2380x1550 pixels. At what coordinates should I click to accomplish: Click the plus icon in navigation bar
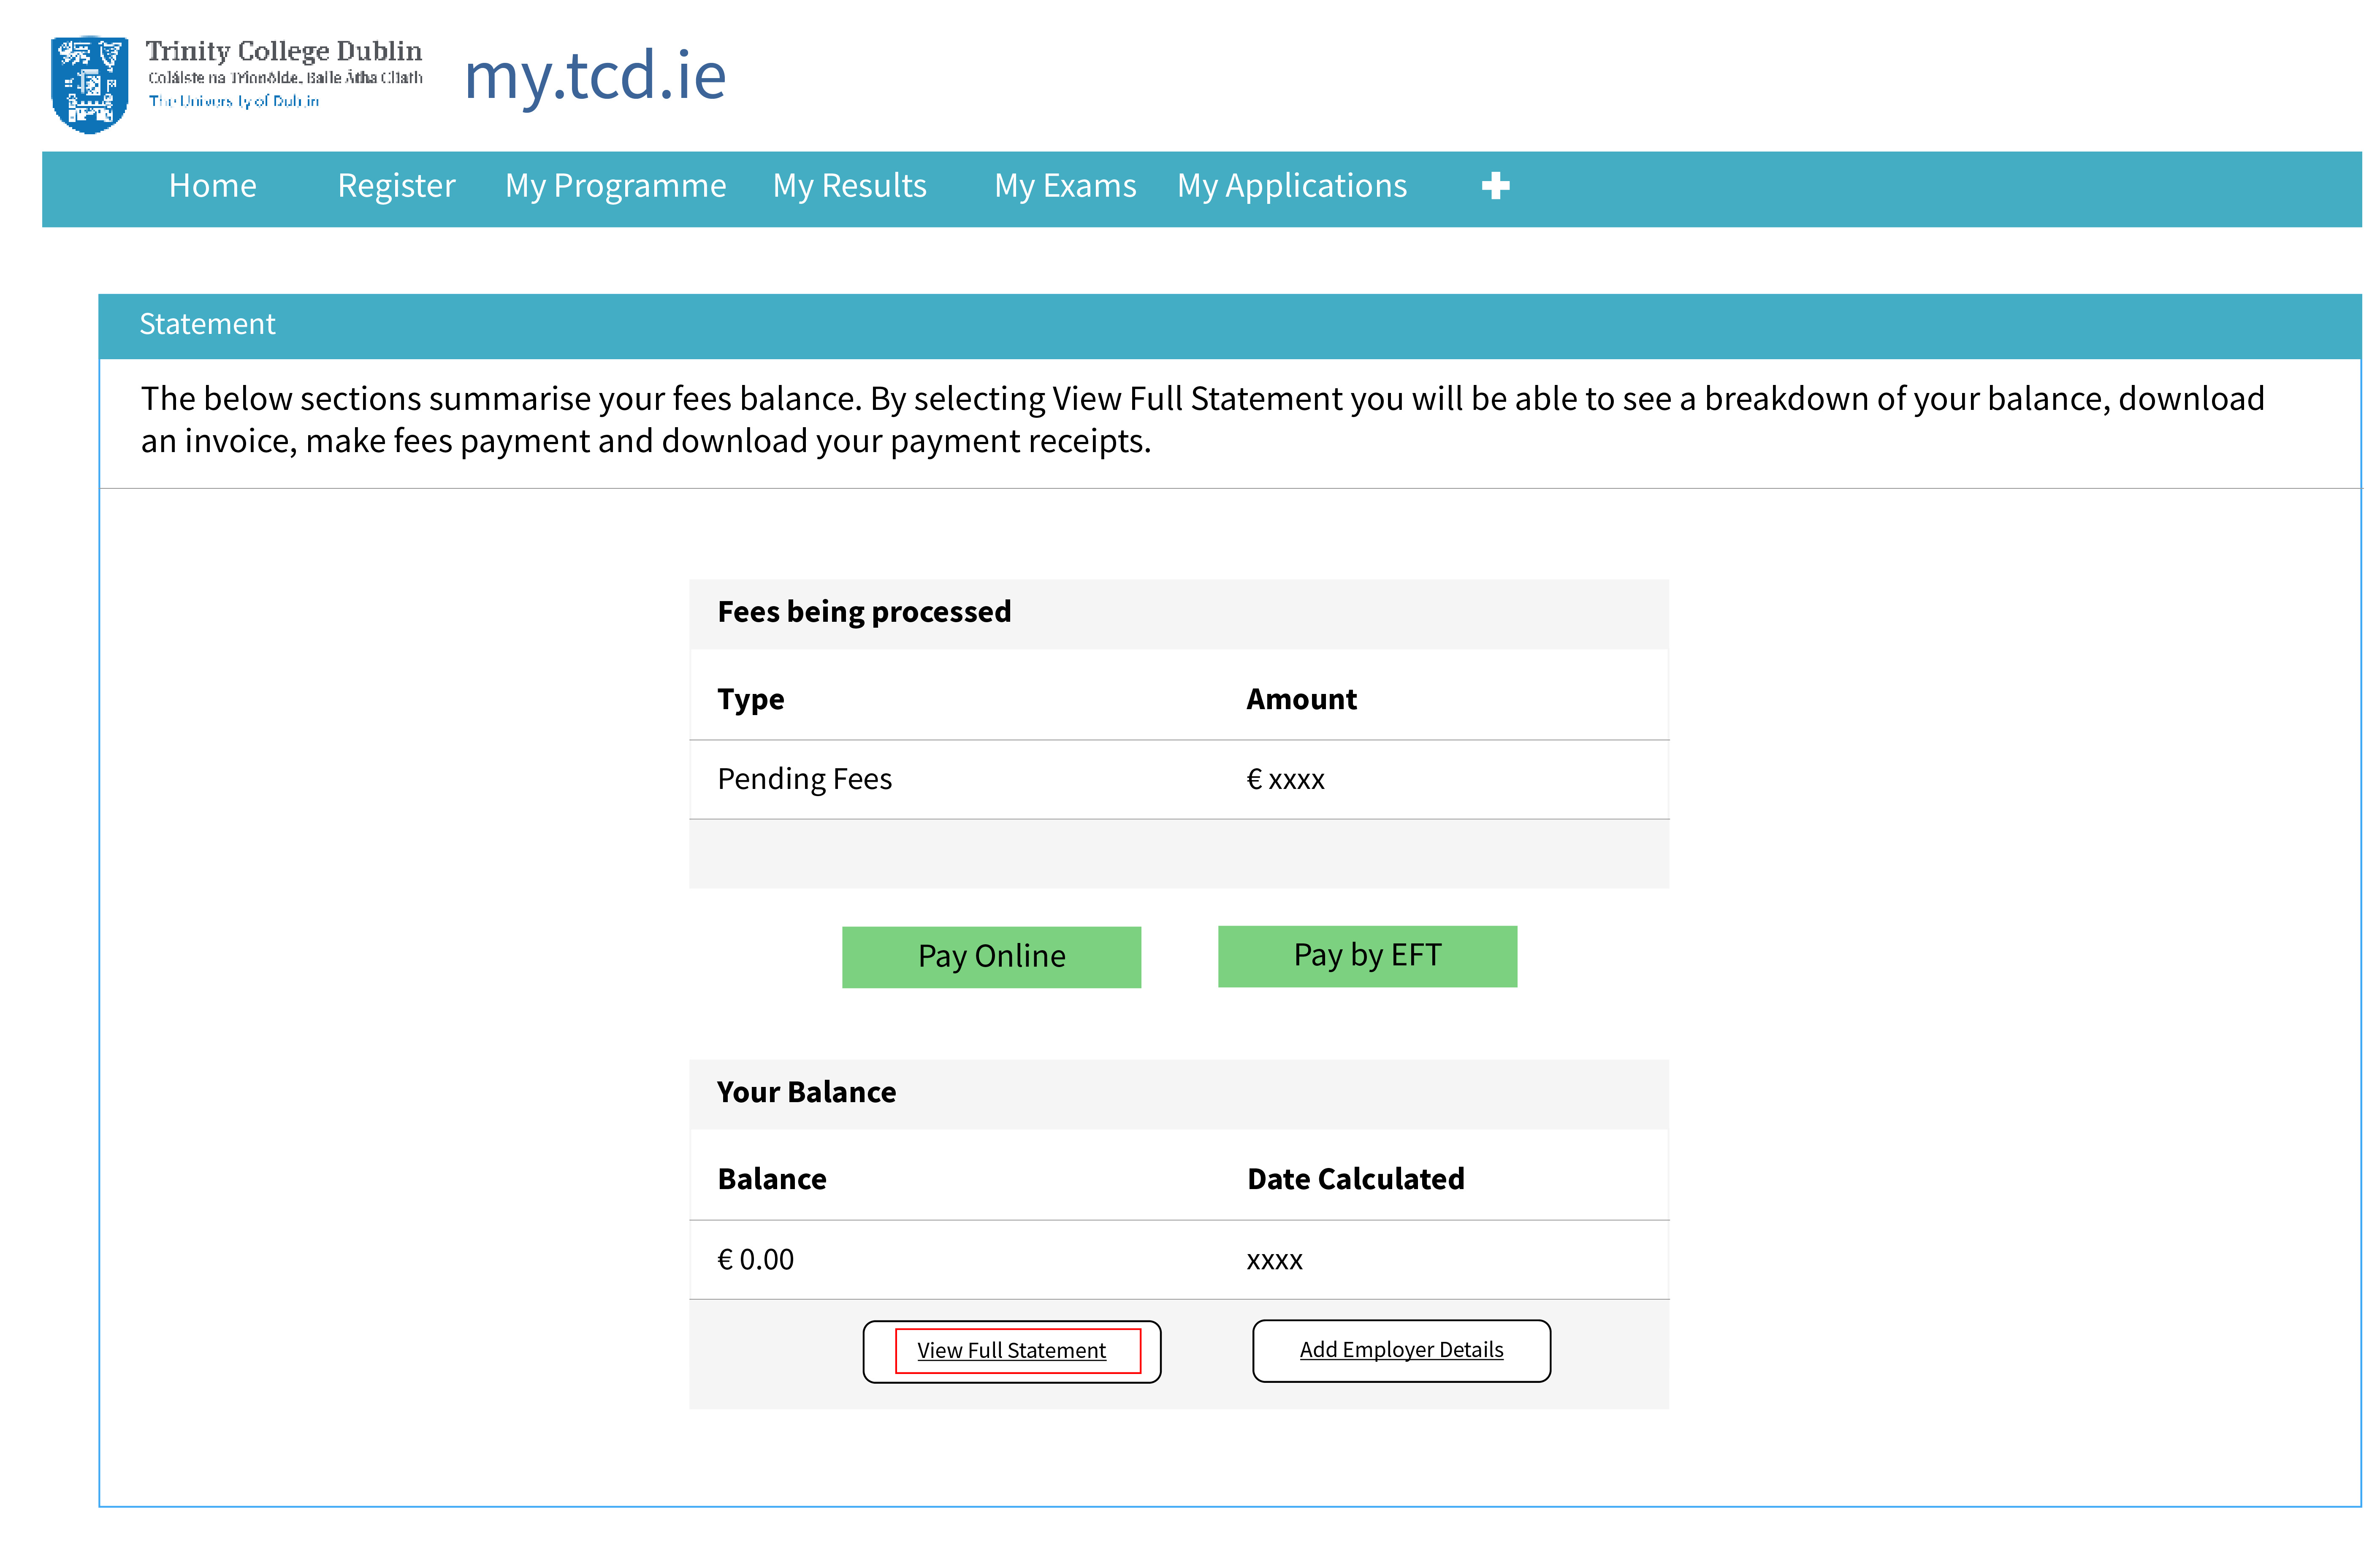[x=1495, y=186]
